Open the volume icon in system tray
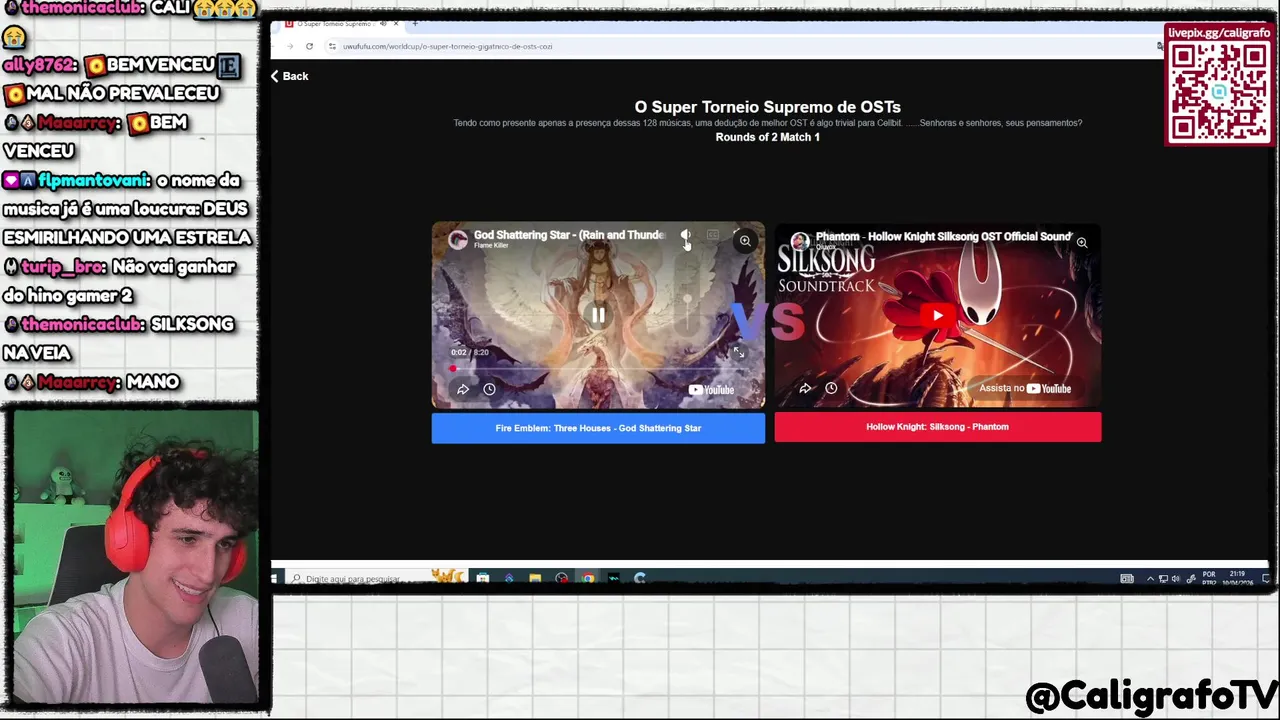Image resolution: width=1280 pixels, height=720 pixels. 1175,578
